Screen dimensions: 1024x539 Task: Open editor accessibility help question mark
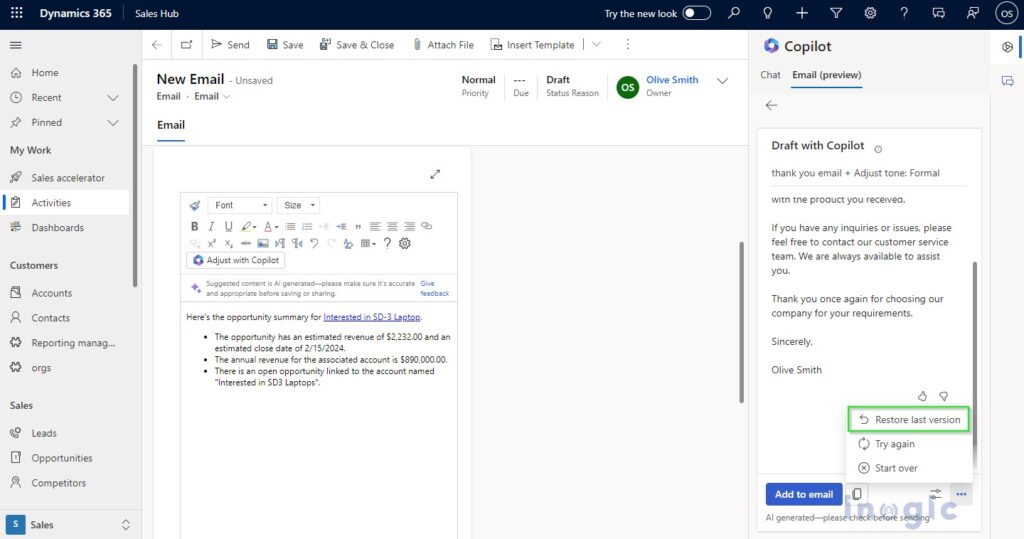(387, 244)
